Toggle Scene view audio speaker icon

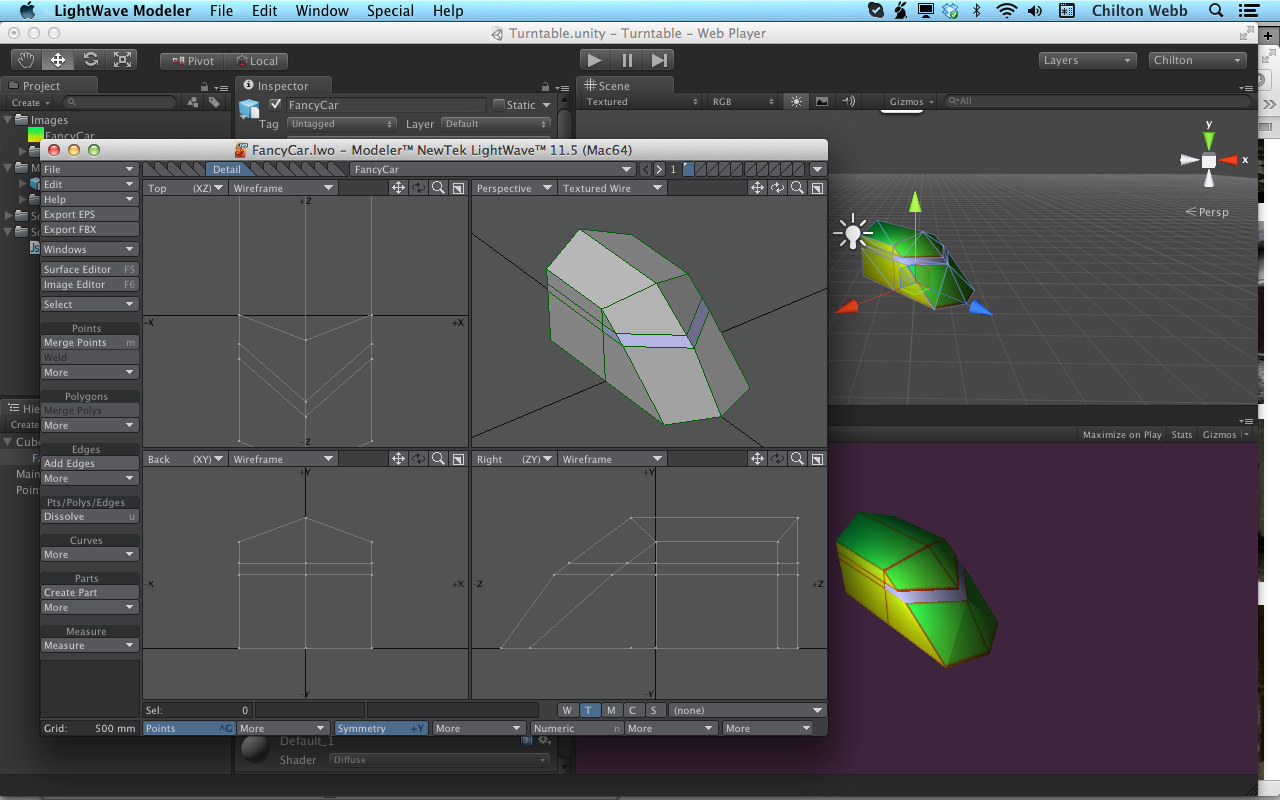point(848,101)
